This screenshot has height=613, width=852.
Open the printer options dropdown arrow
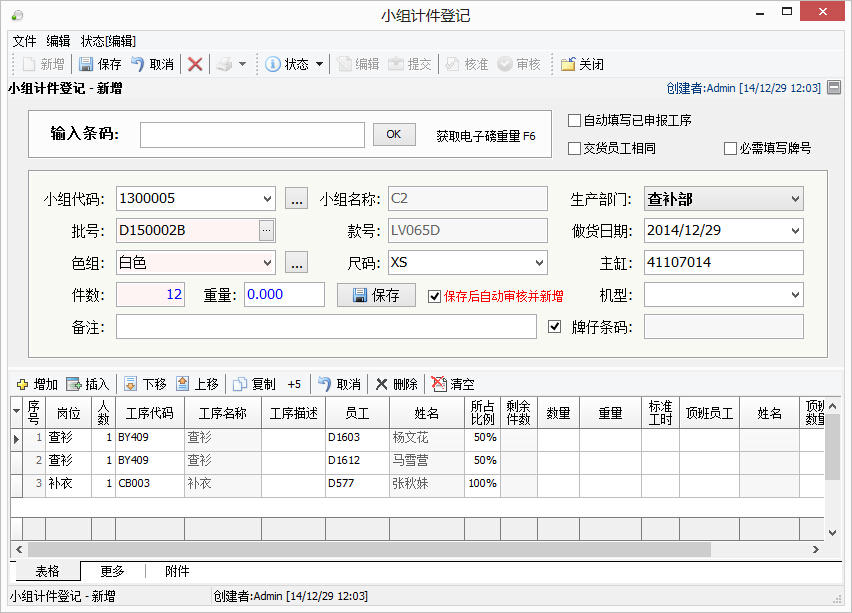(x=242, y=64)
